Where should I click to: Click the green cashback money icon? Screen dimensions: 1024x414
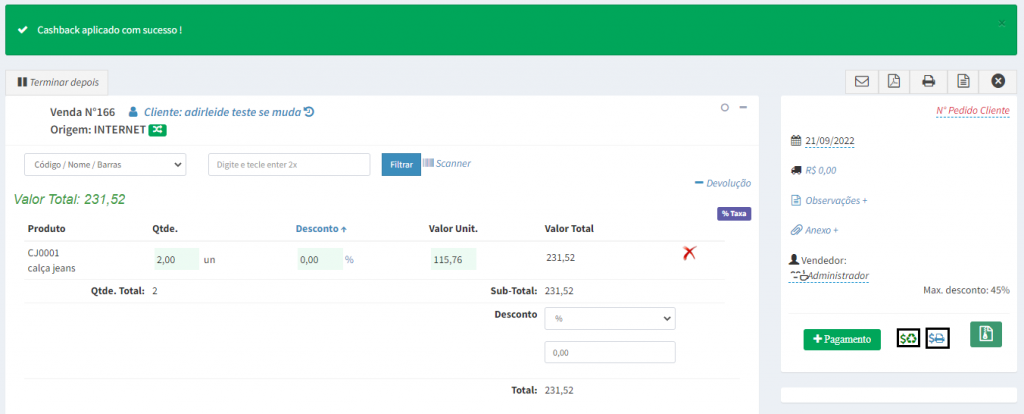(908, 338)
